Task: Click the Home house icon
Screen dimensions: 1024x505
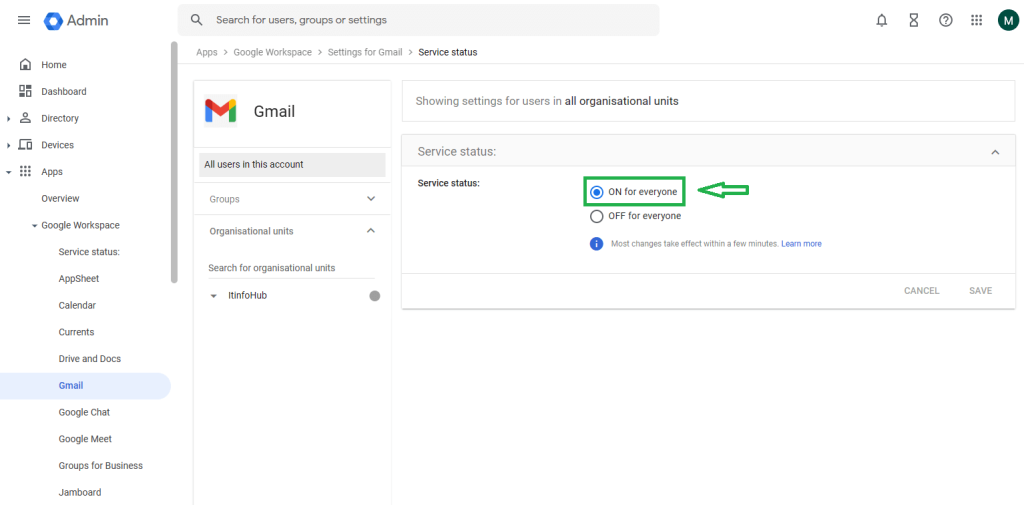Action: click(25, 65)
